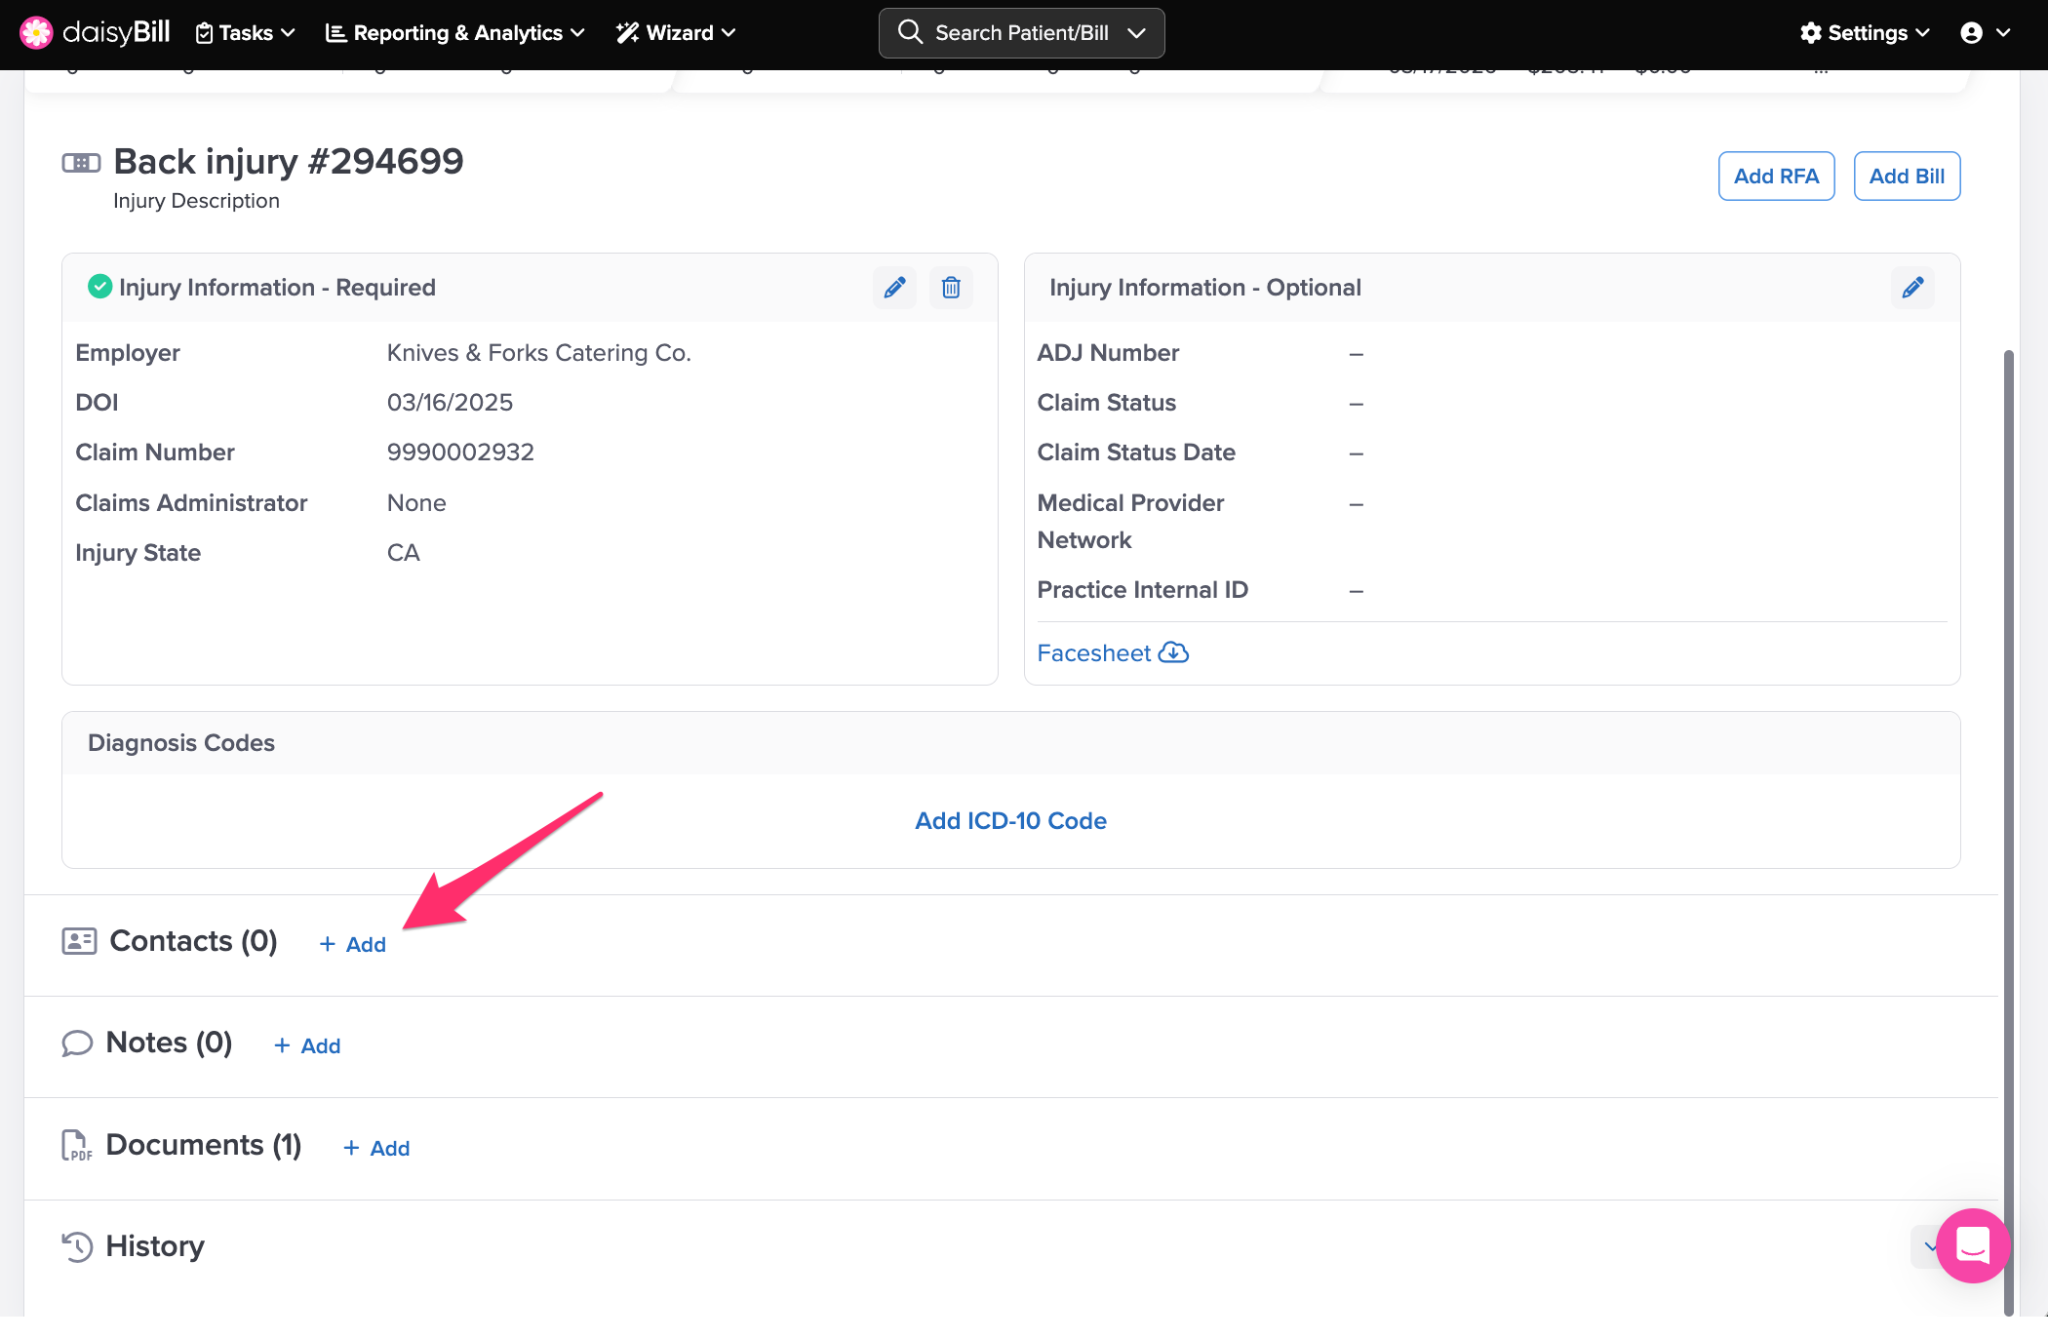Click the Add Bill button

(1906, 176)
